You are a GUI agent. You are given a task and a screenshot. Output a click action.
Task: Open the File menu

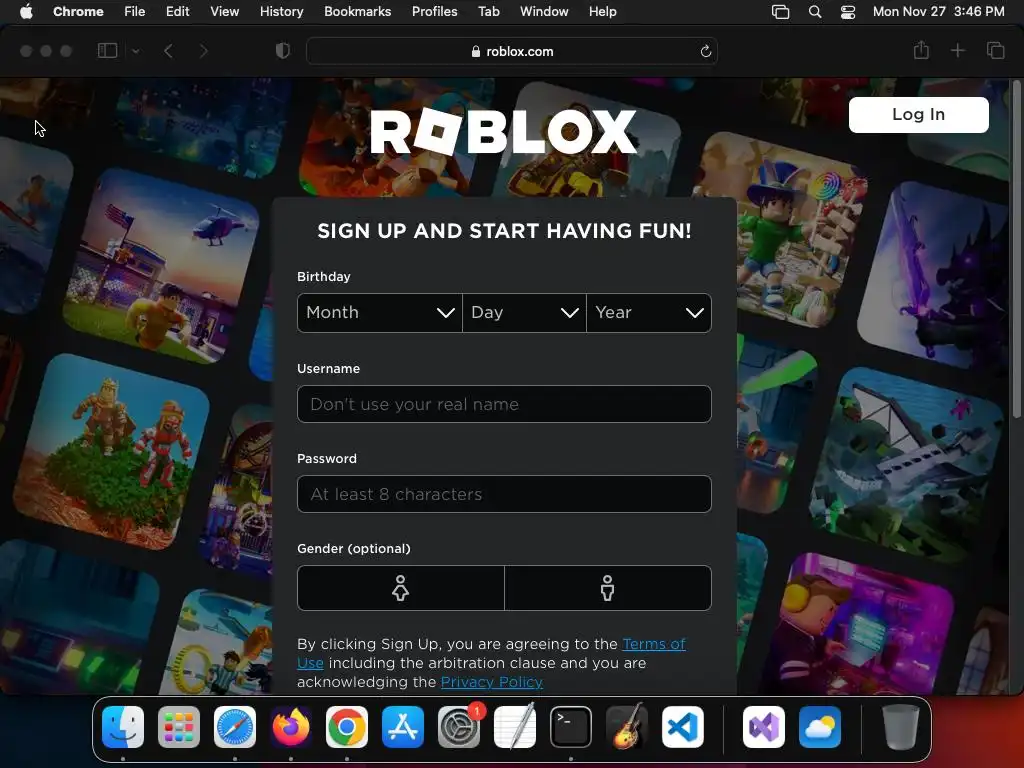coord(135,11)
